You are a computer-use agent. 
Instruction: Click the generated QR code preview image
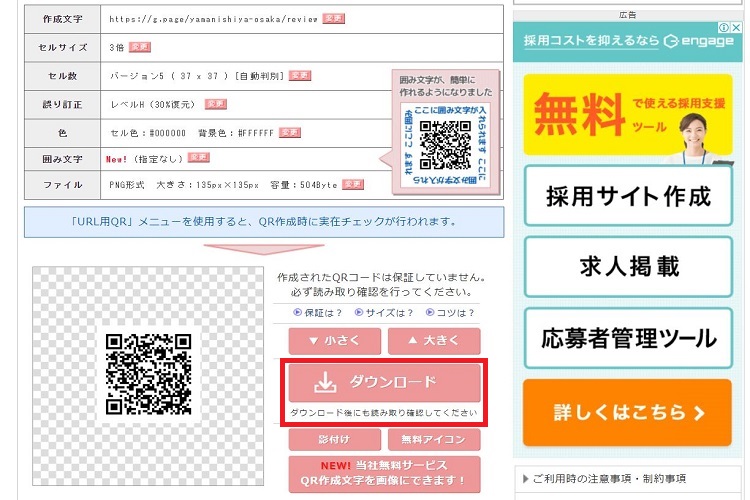tap(149, 374)
